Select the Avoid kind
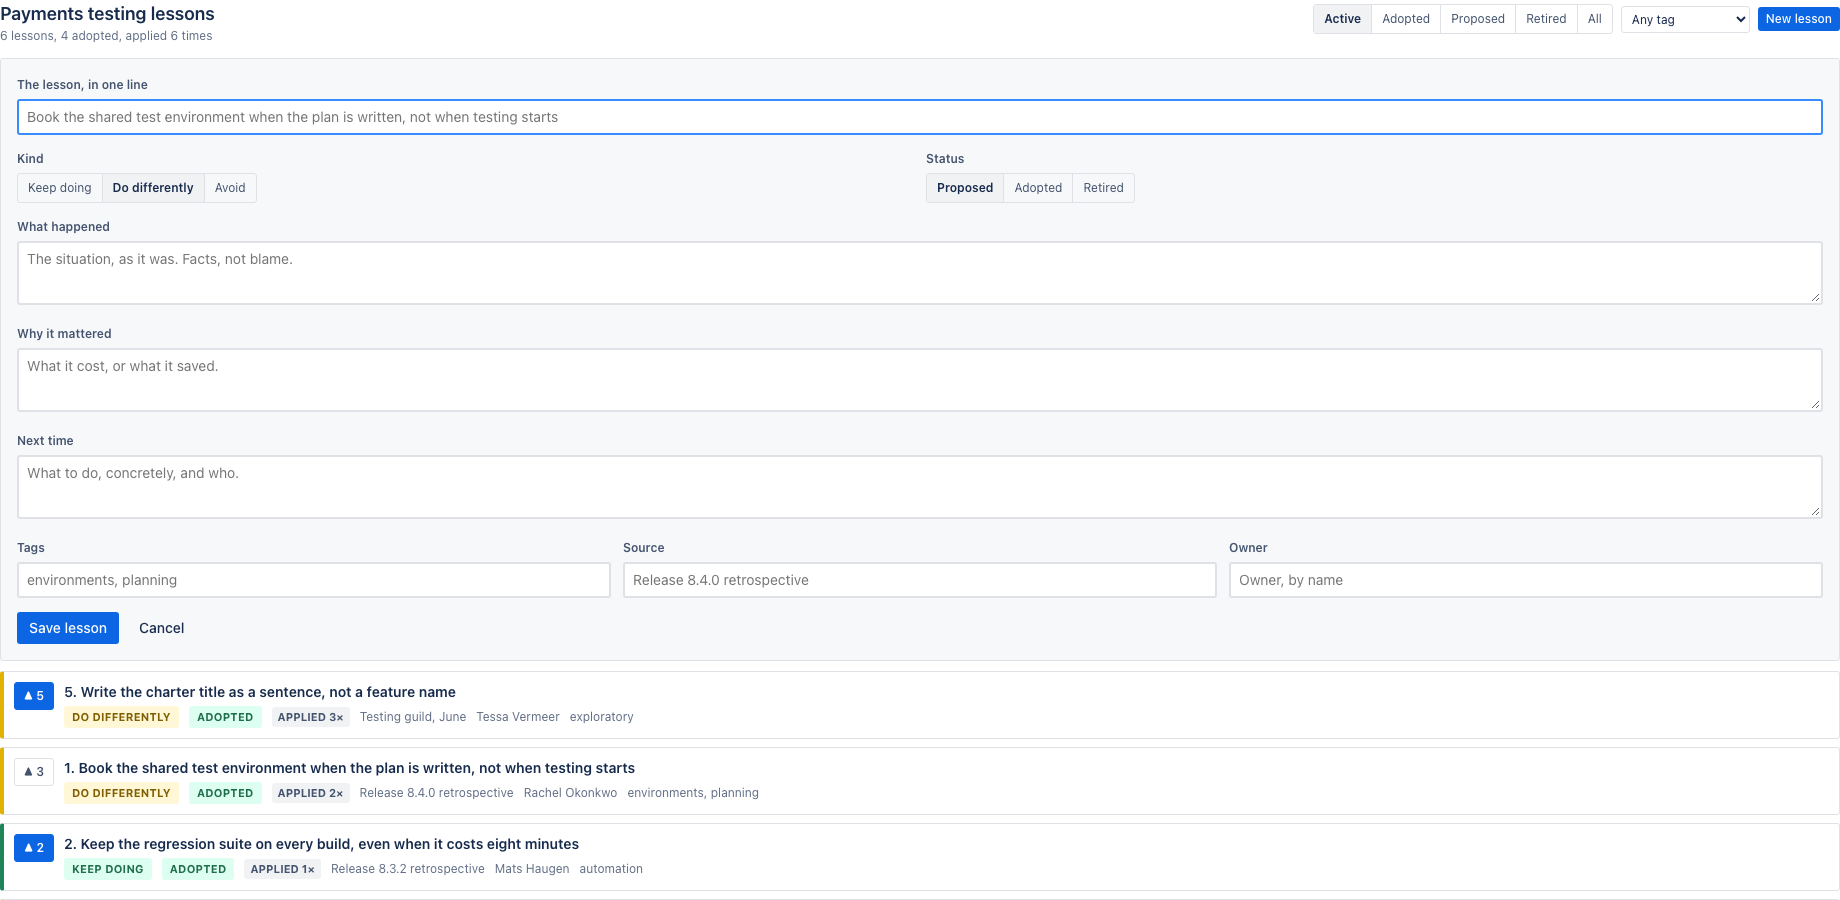 [230, 188]
